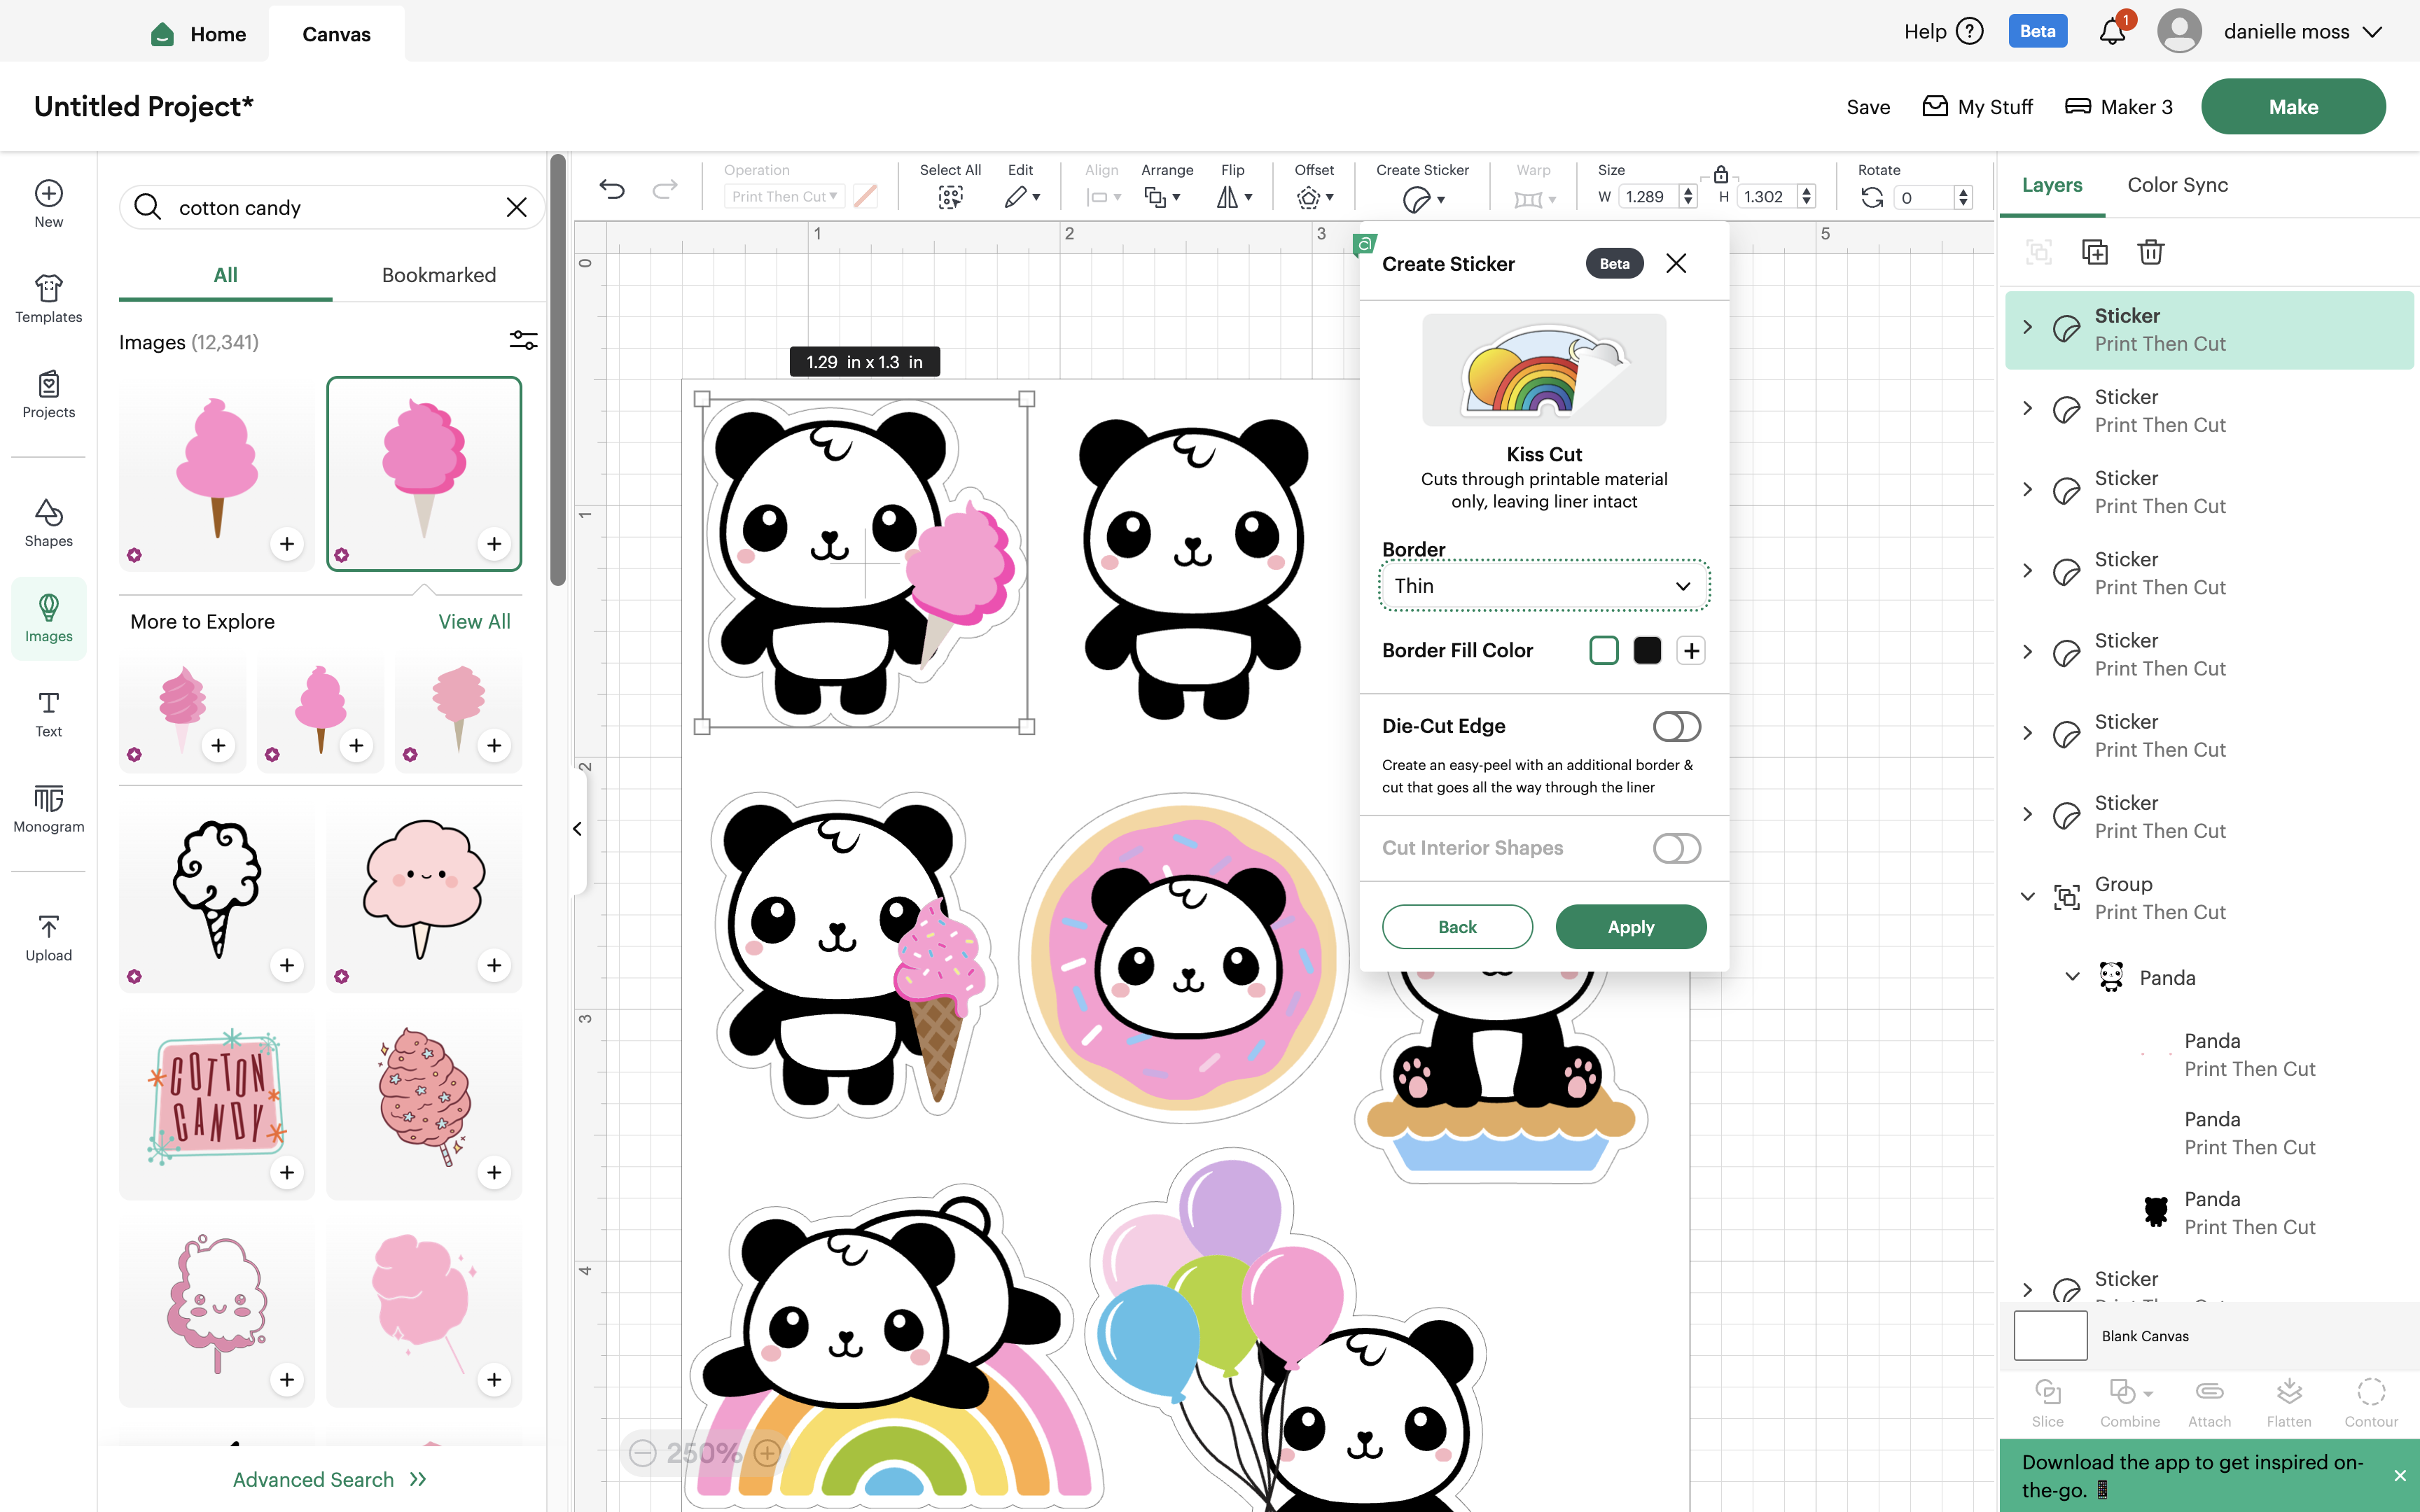Viewport: 2420px width, 1512px height.
Task: Open the Edit dropdown
Action: click(1022, 197)
